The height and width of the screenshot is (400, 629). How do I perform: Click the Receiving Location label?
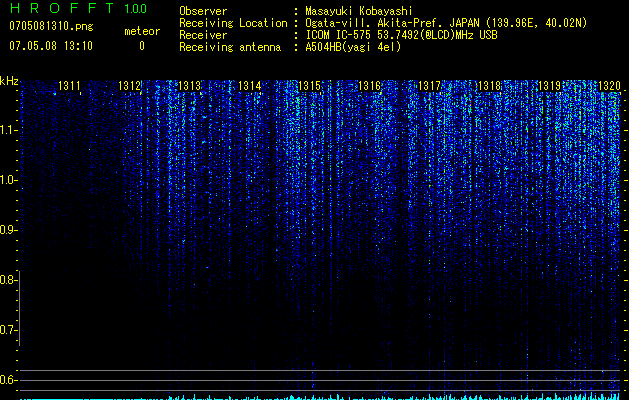(233, 23)
